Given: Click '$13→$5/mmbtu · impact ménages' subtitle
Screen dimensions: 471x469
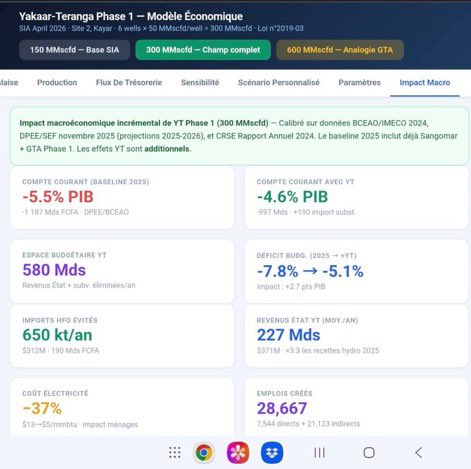Looking at the screenshot, I should [x=80, y=424].
